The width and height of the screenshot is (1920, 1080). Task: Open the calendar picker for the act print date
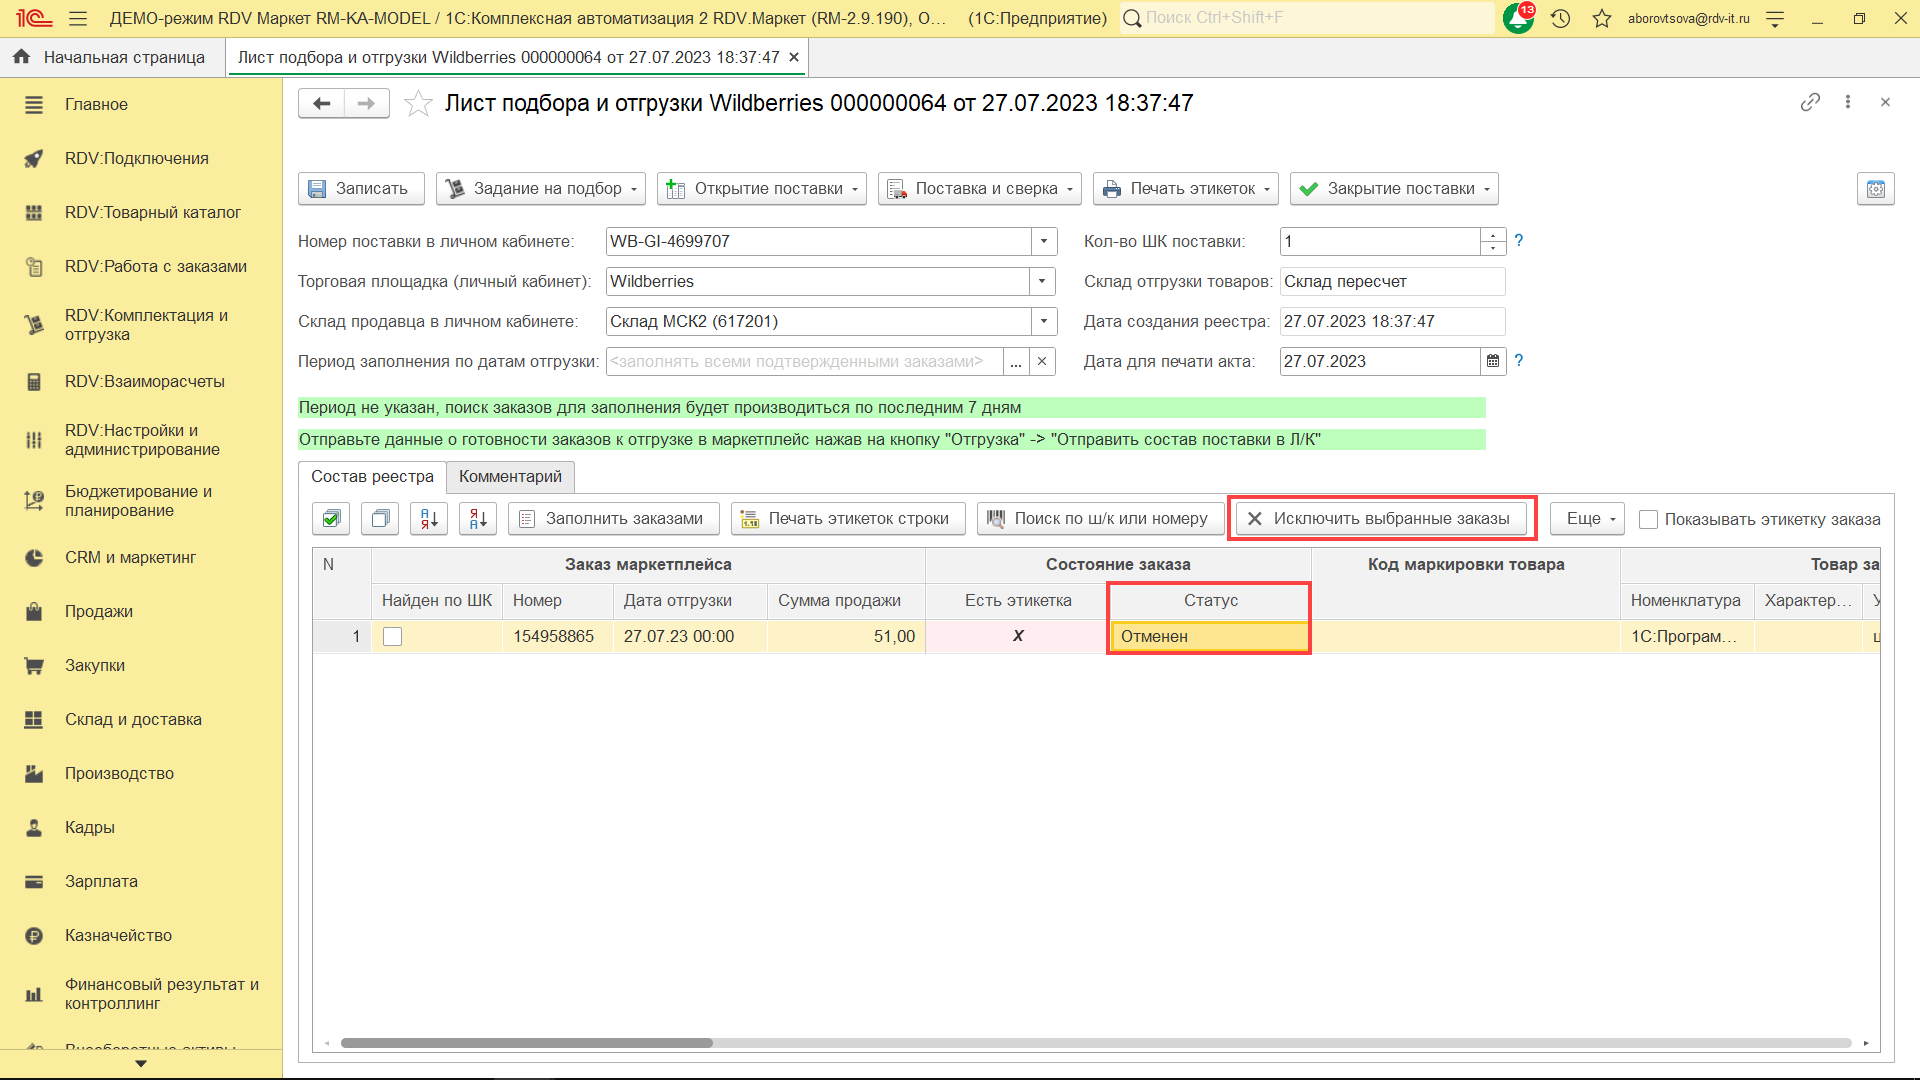[1493, 361]
